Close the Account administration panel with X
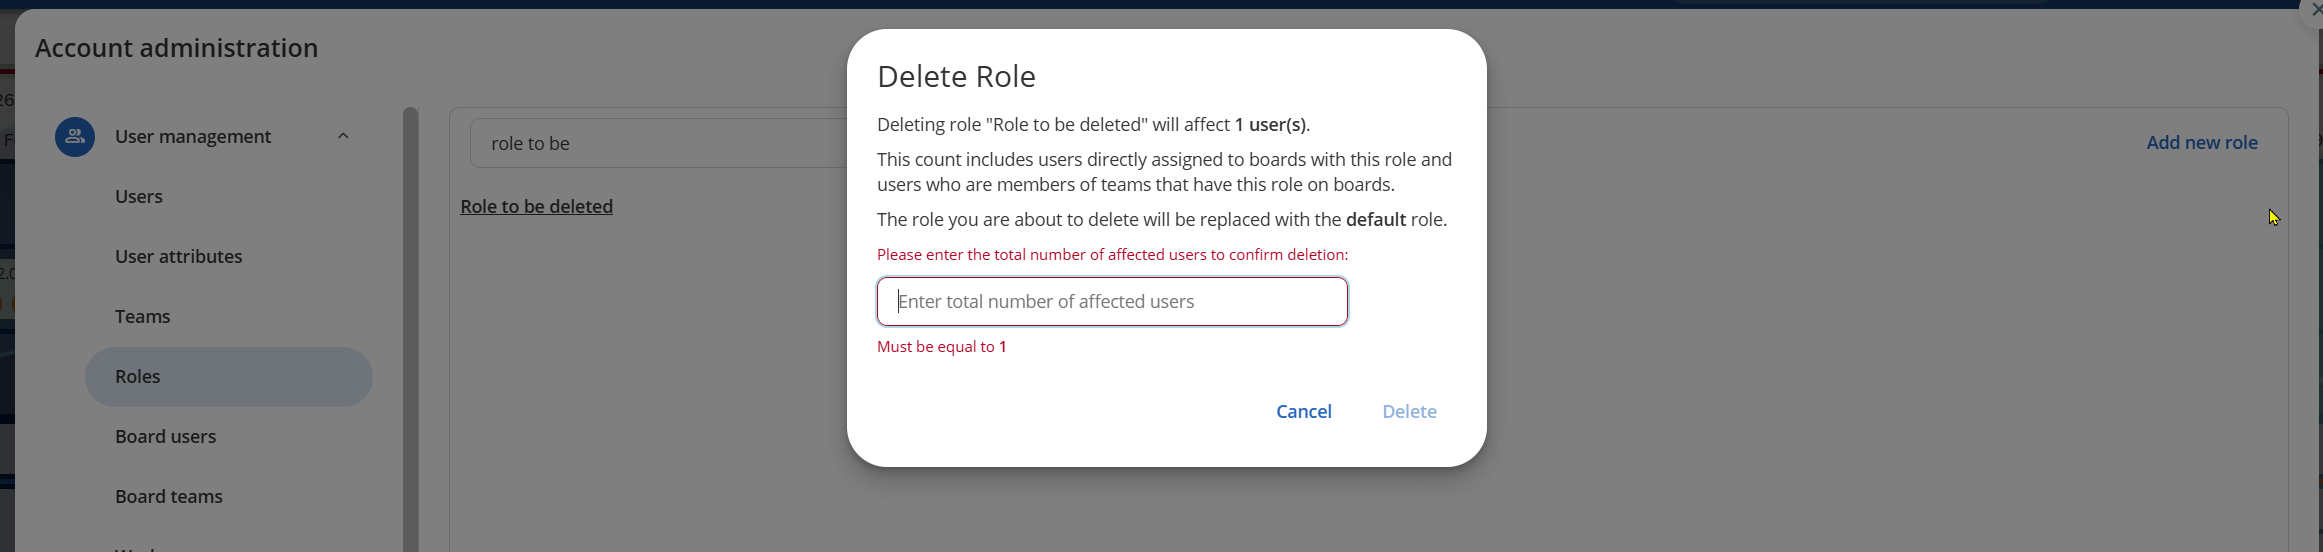Image resolution: width=2323 pixels, height=552 pixels. click(2314, 9)
